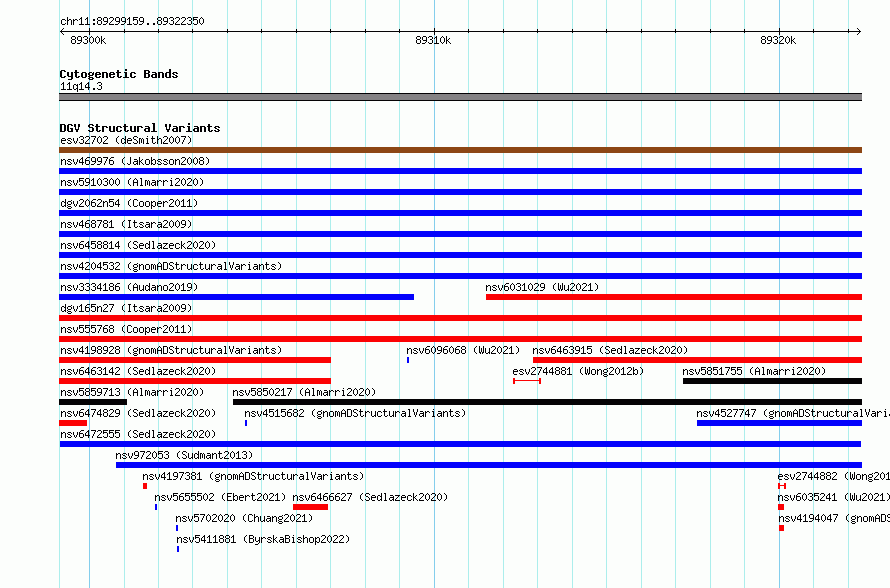The height and width of the screenshot is (588, 890).
Task: Click the nsv5859713 (Almarri2020) black bar
Action: click(x=93, y=402)
